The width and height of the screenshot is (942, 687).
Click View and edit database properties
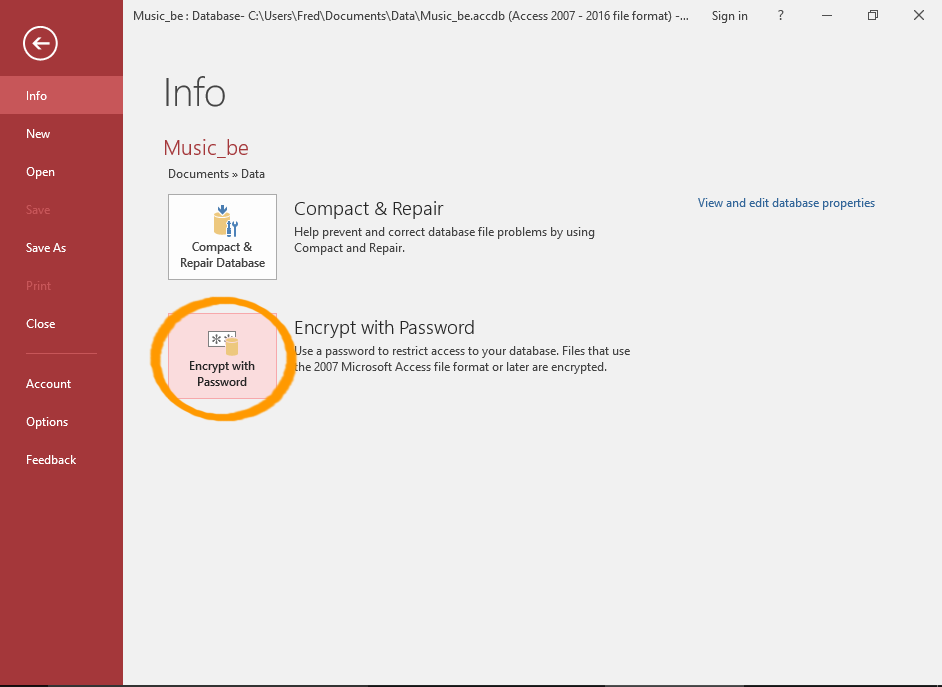786,203
